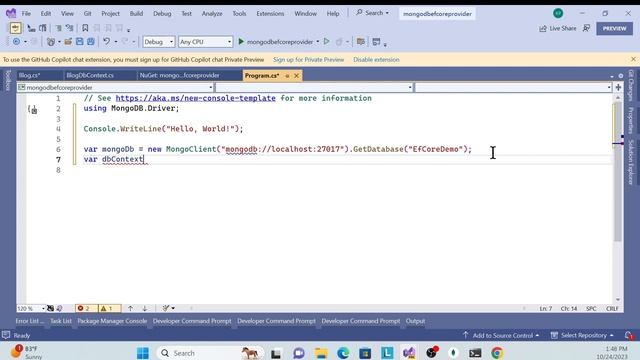Click Sign up for Private Preview link
Screen dimensions: 640x360
[x=309, y=60]
